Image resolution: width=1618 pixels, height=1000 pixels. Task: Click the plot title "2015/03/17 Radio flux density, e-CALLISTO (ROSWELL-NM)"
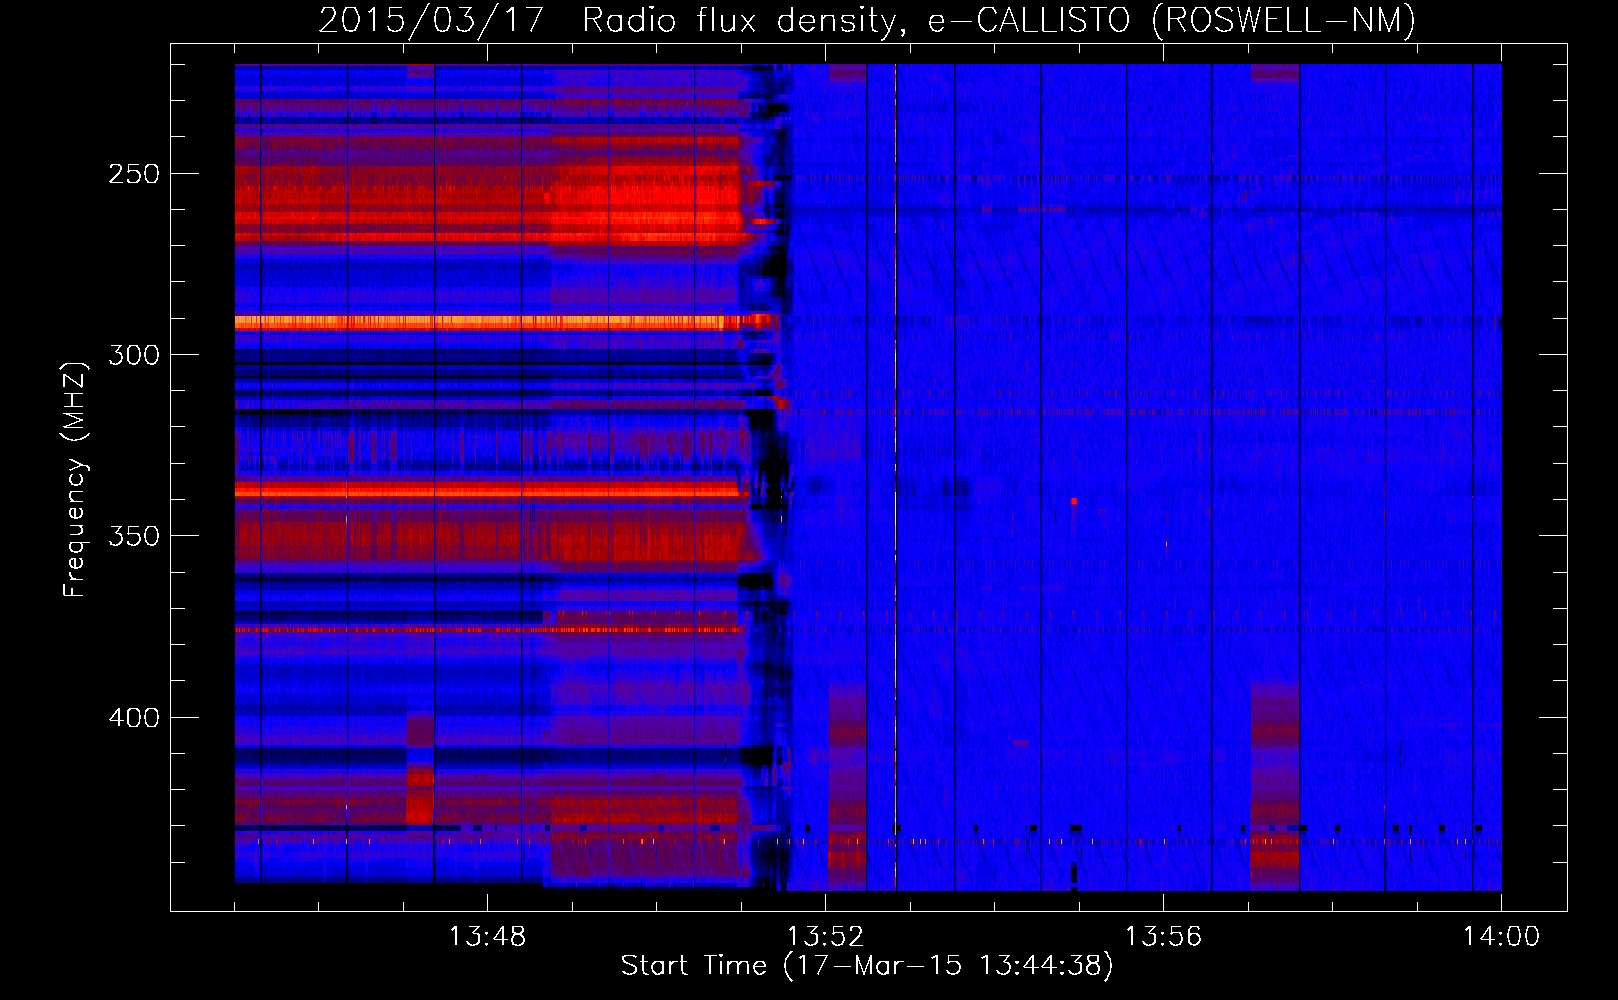(867, 20)
